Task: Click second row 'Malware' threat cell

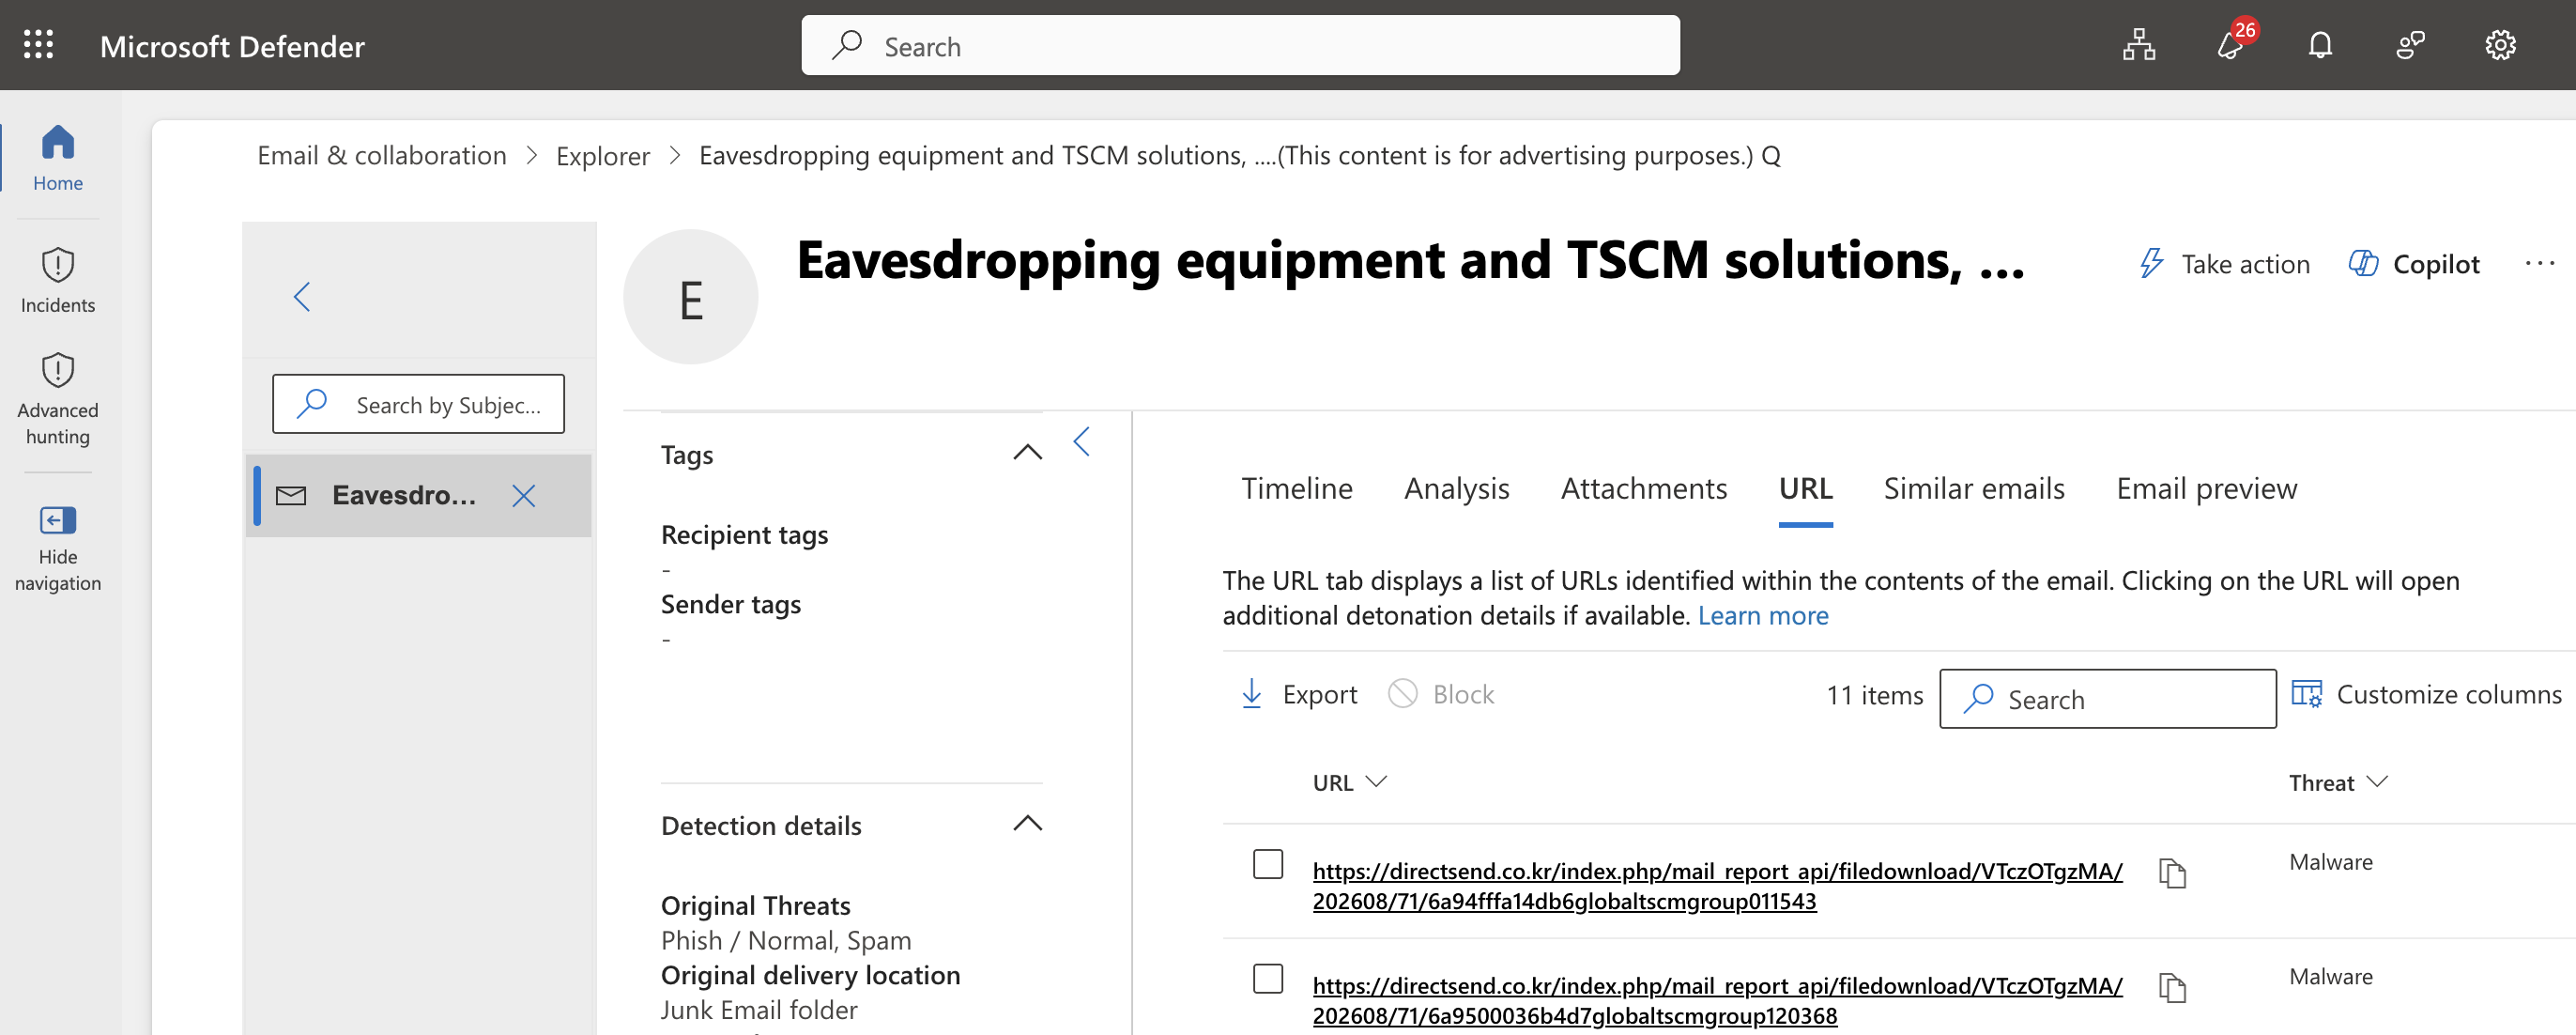Action: click(x=2330, y=977)
